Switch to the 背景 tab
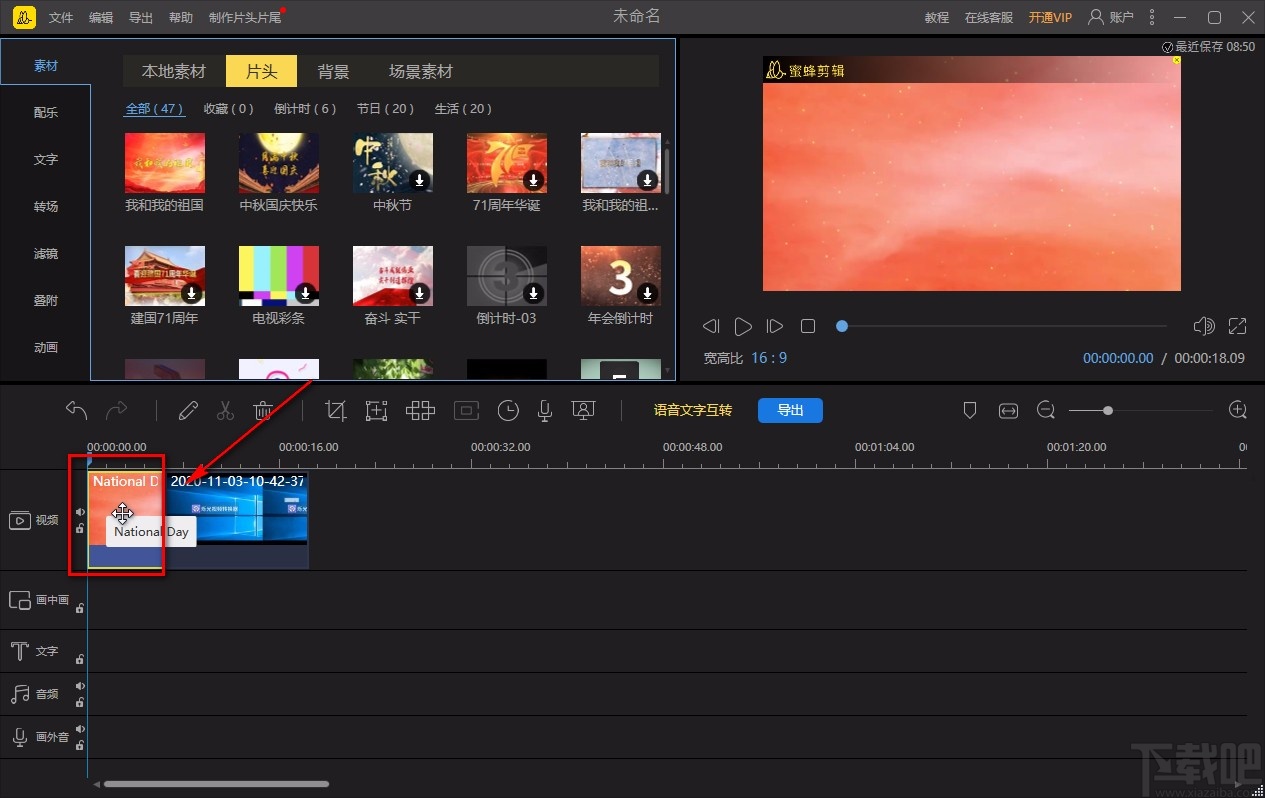The image size is (1265, 798). pos(333,71)
